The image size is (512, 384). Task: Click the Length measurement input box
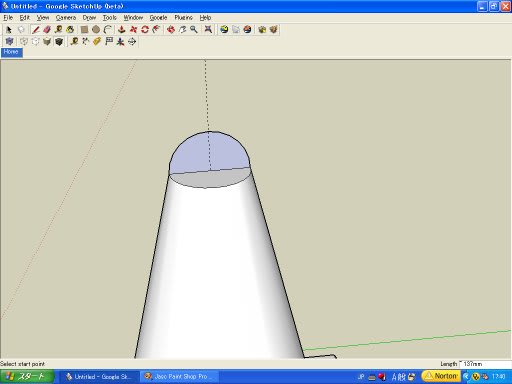tap(485, 364)
